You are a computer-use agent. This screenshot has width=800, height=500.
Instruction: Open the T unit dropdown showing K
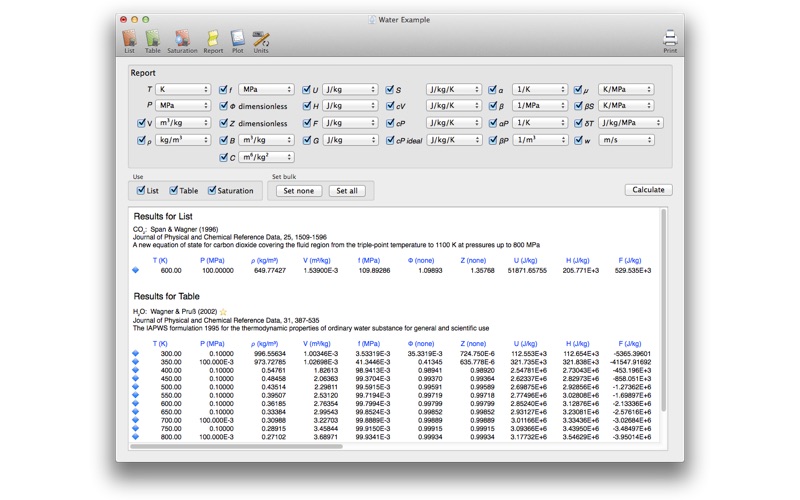(183, 89)
